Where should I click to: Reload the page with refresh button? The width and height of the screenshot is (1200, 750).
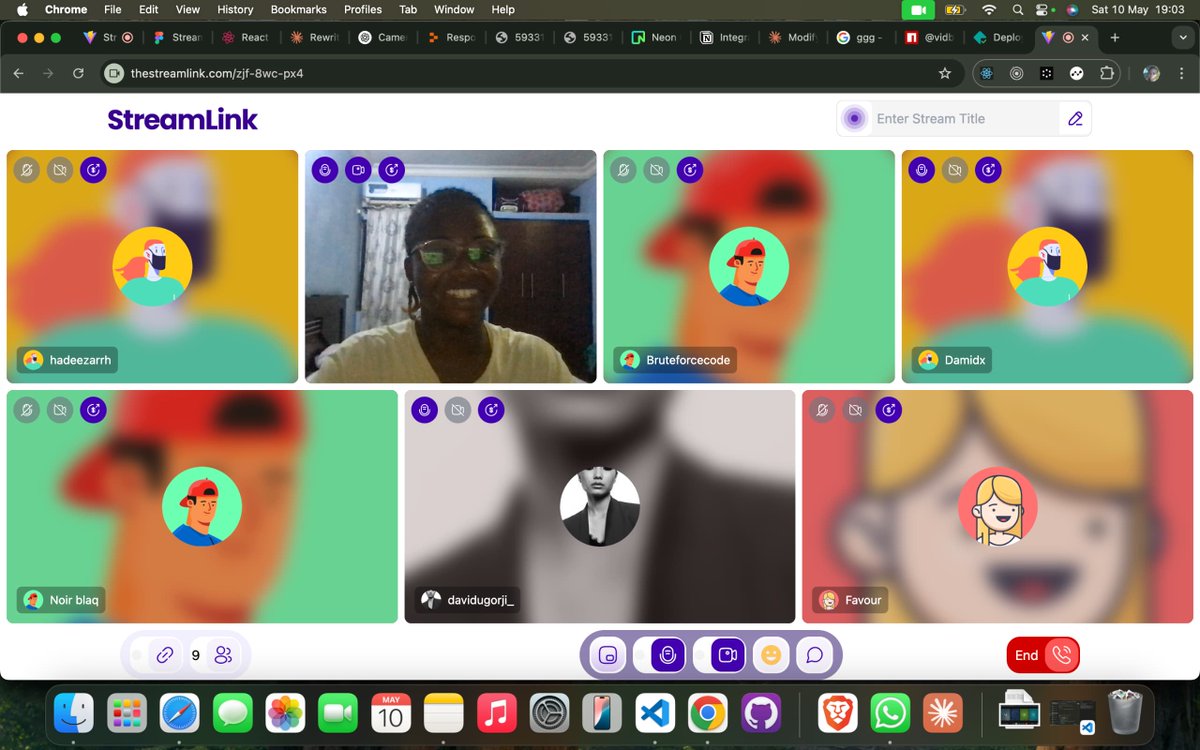[78, 73]
